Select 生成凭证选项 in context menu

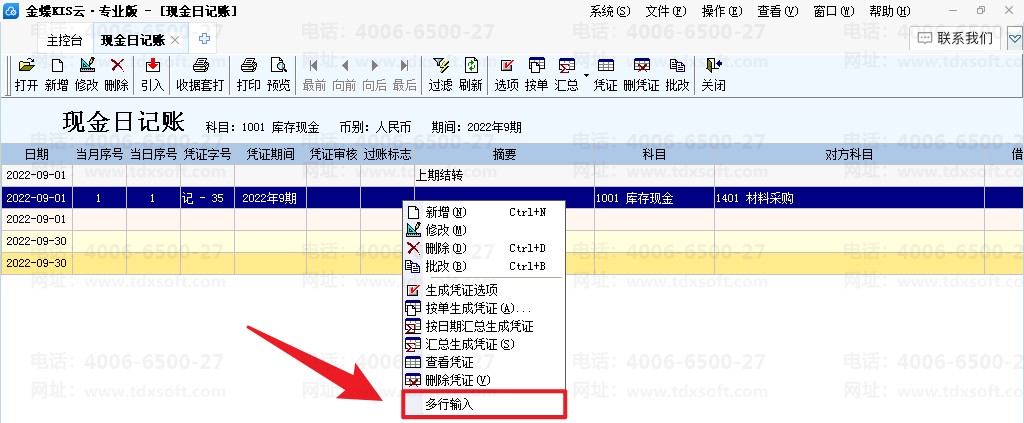pos(483,290)
